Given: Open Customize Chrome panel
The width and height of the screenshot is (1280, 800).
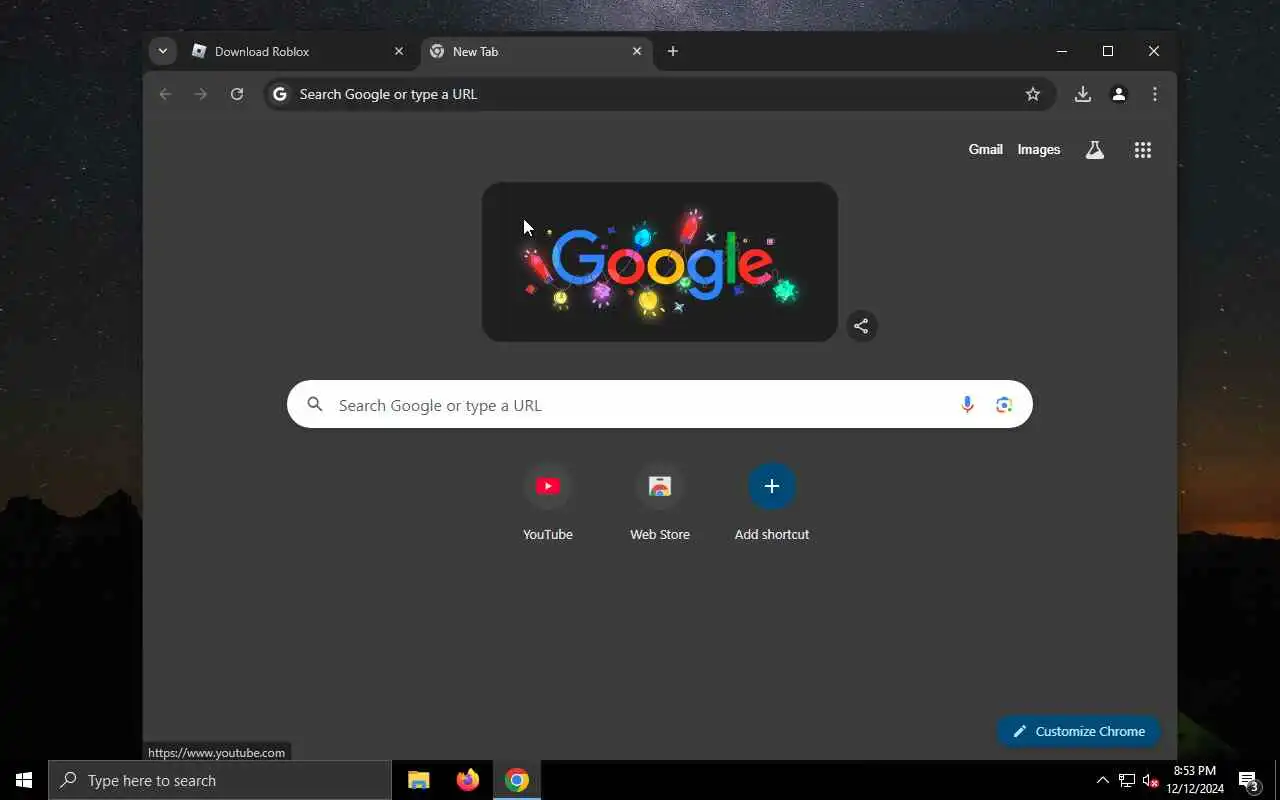Looking at the screenshot, I should point(1078,731).
